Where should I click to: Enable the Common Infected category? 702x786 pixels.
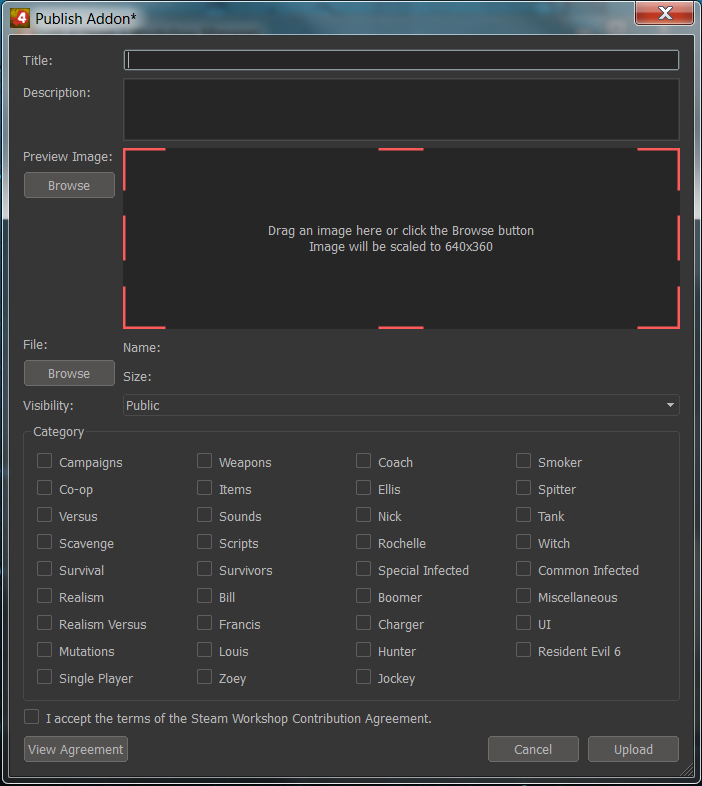click(523, 569)
